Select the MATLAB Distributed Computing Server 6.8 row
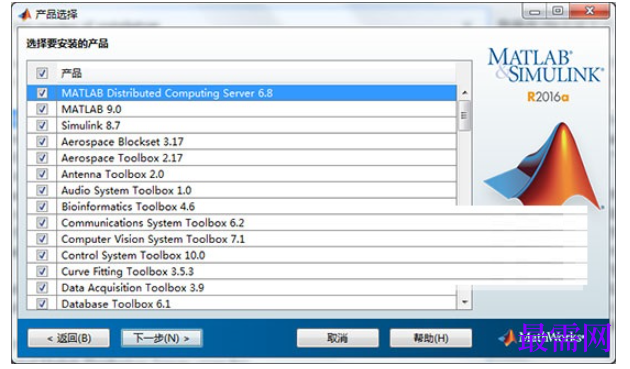630x369 pixels. [242, 93]
